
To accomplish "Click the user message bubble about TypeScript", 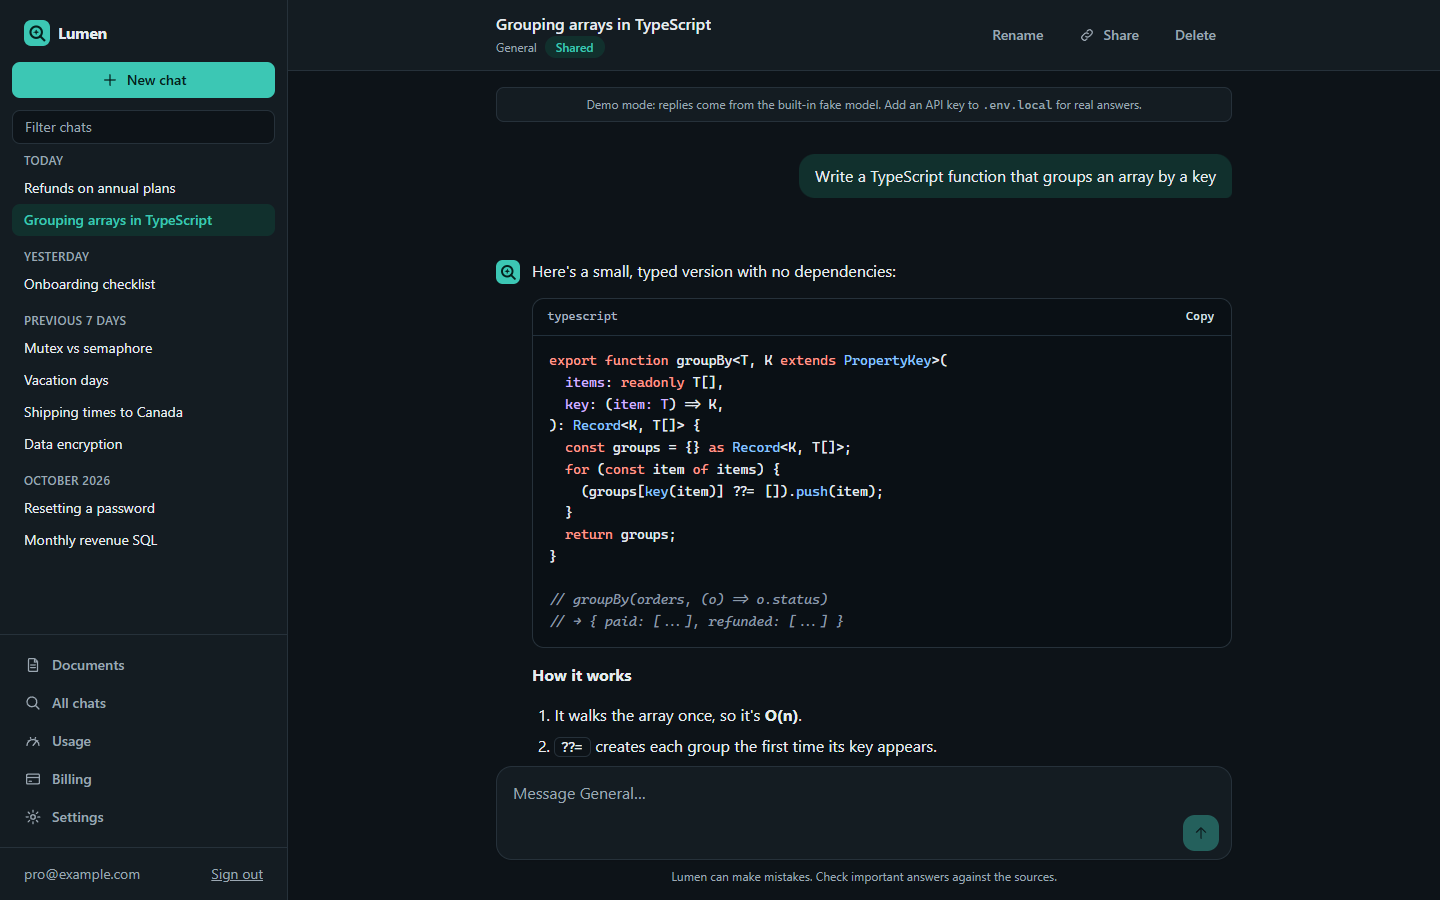I will coord(1015,176).
